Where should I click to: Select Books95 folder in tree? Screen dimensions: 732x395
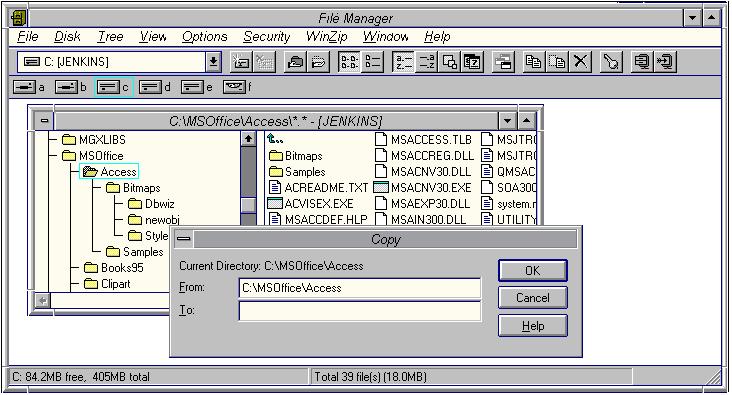point(114,268)
